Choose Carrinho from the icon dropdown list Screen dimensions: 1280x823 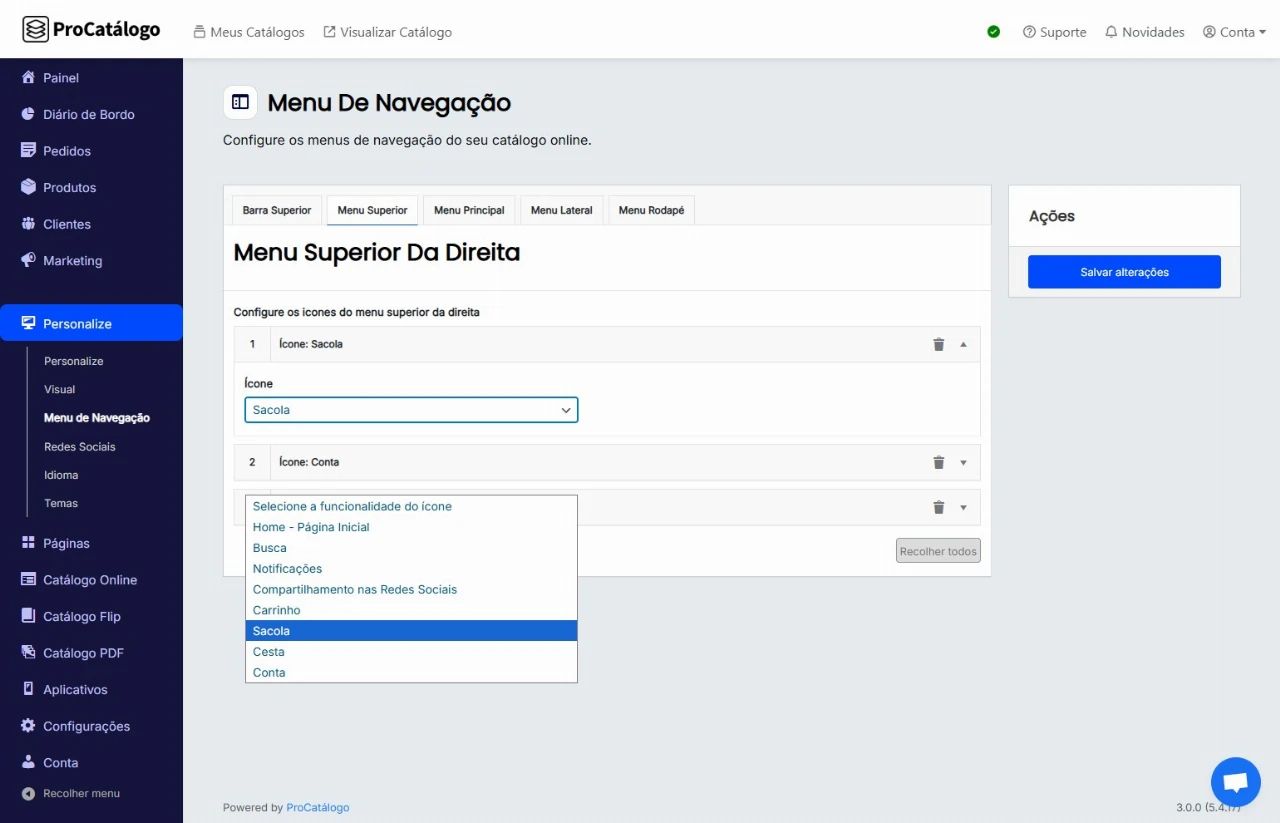click(x=276, y=610)
